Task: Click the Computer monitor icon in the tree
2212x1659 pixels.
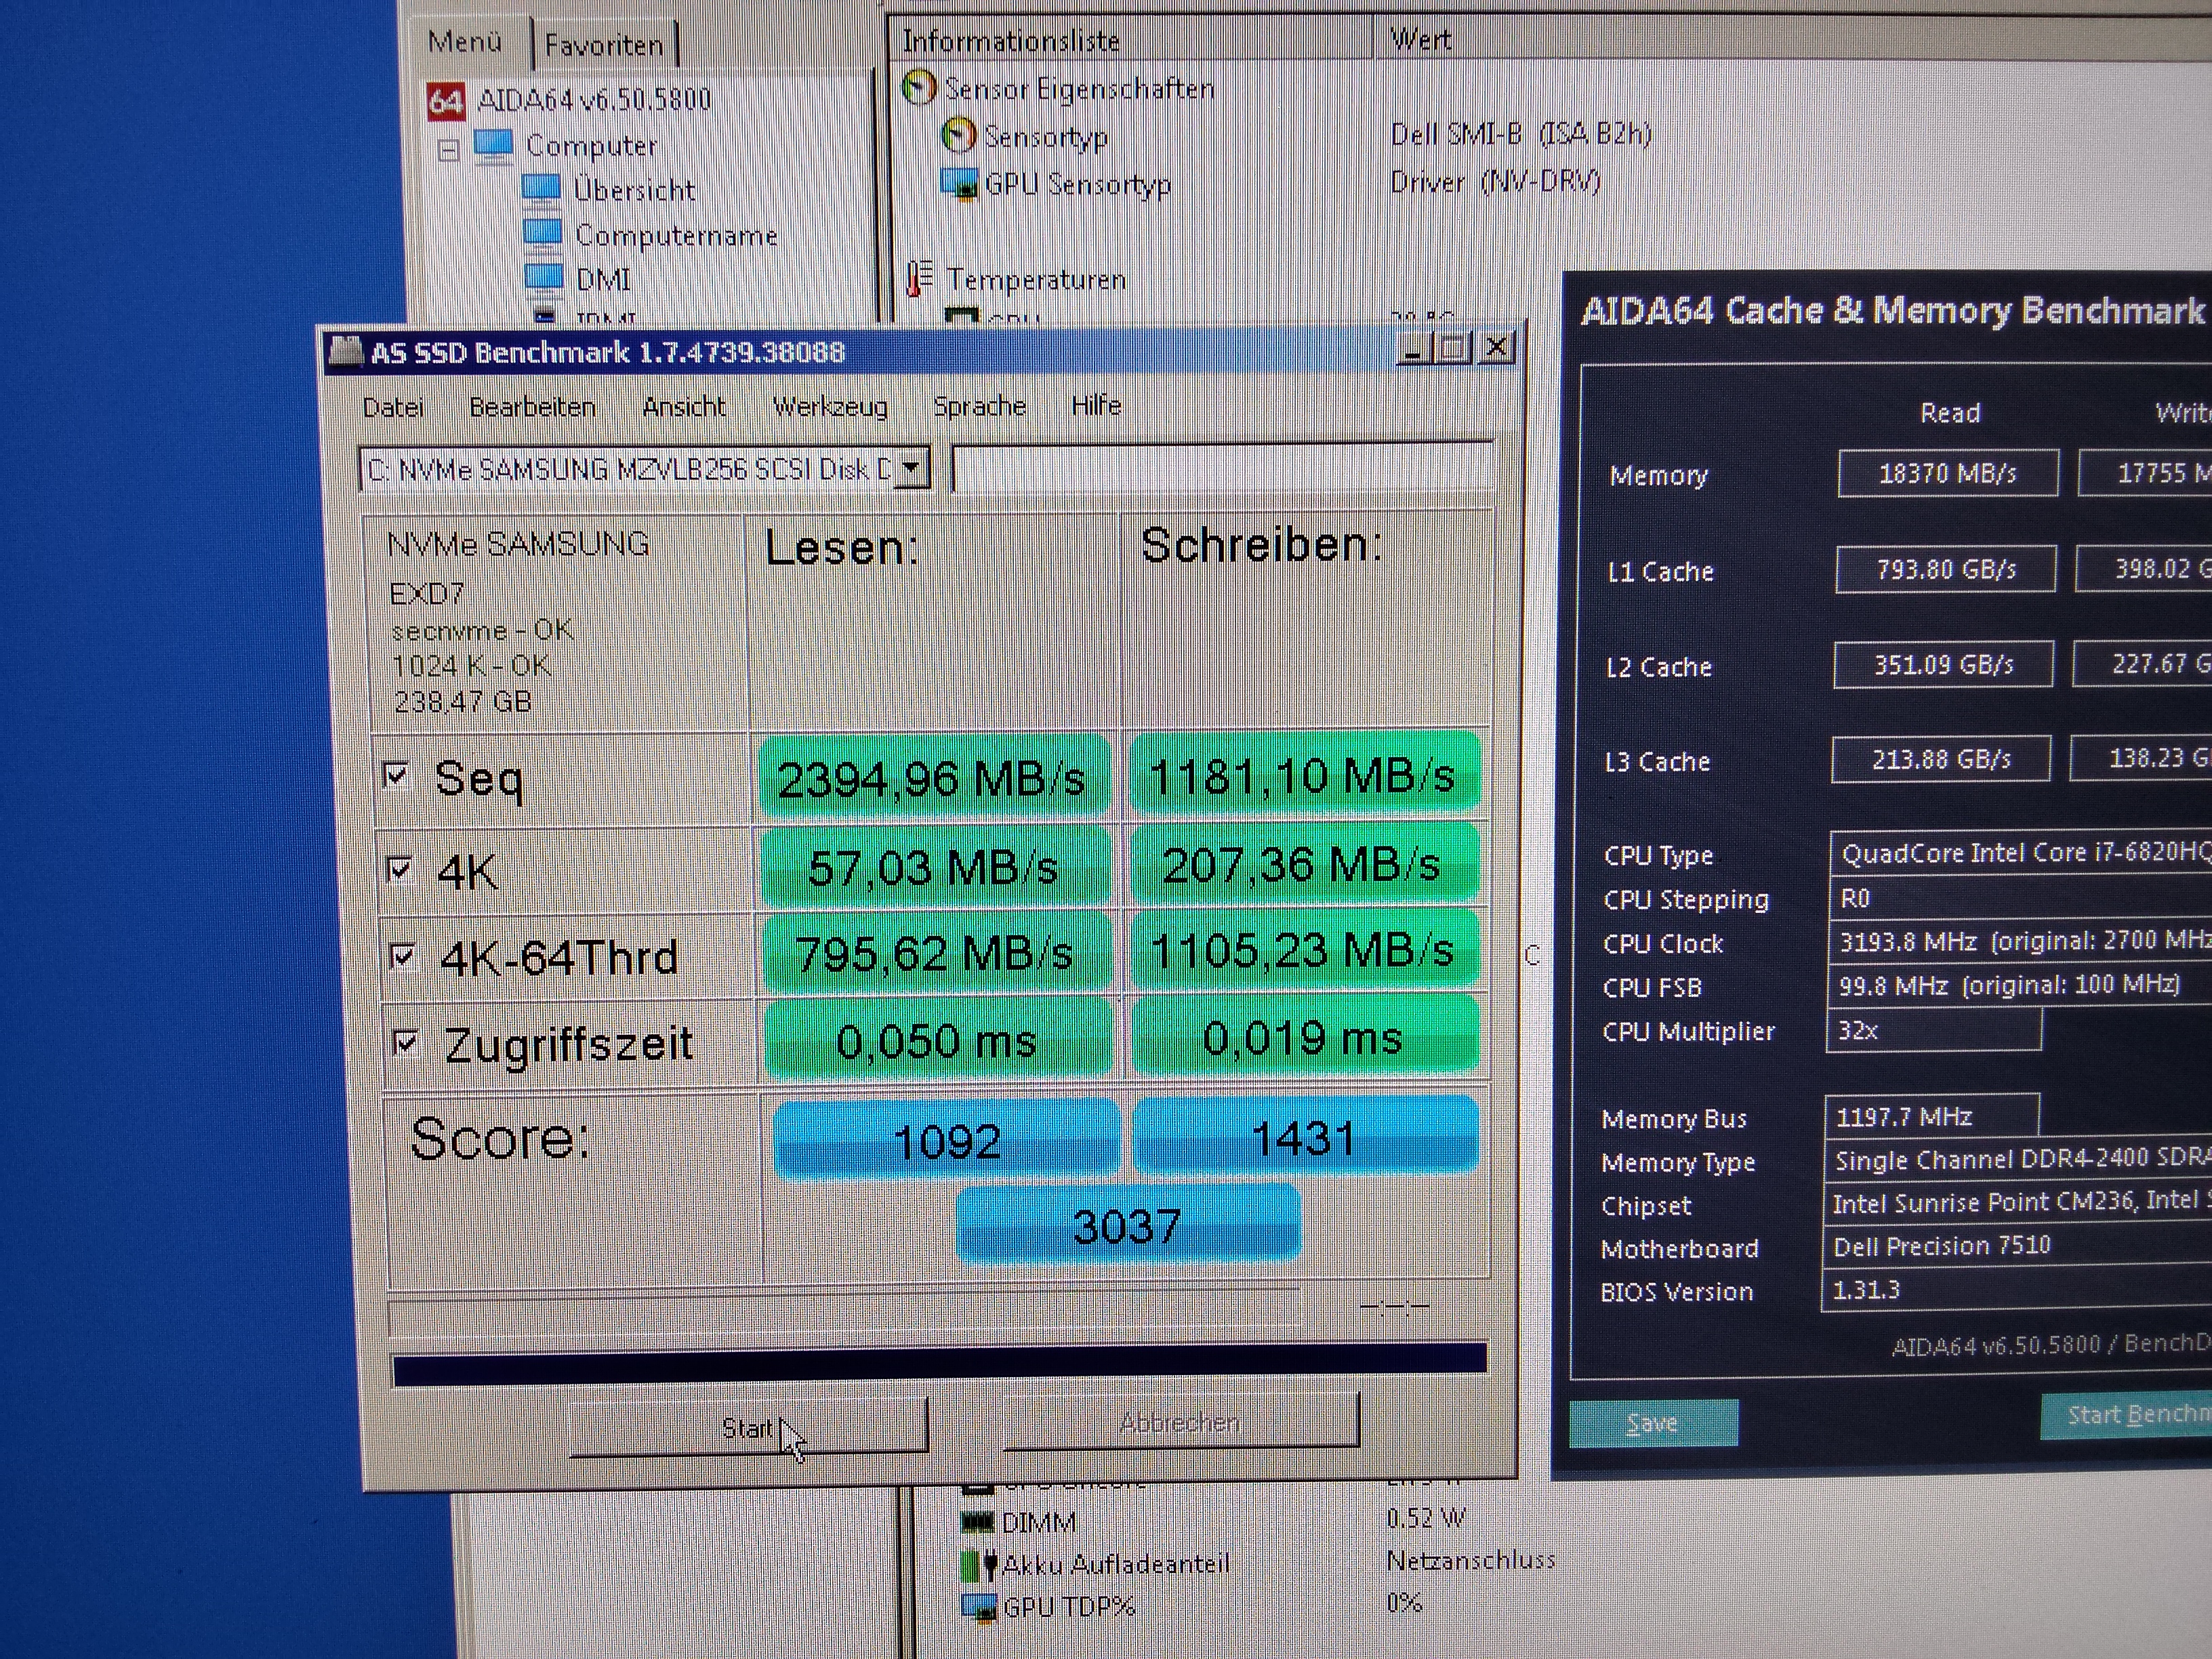Action: point(494,146)
